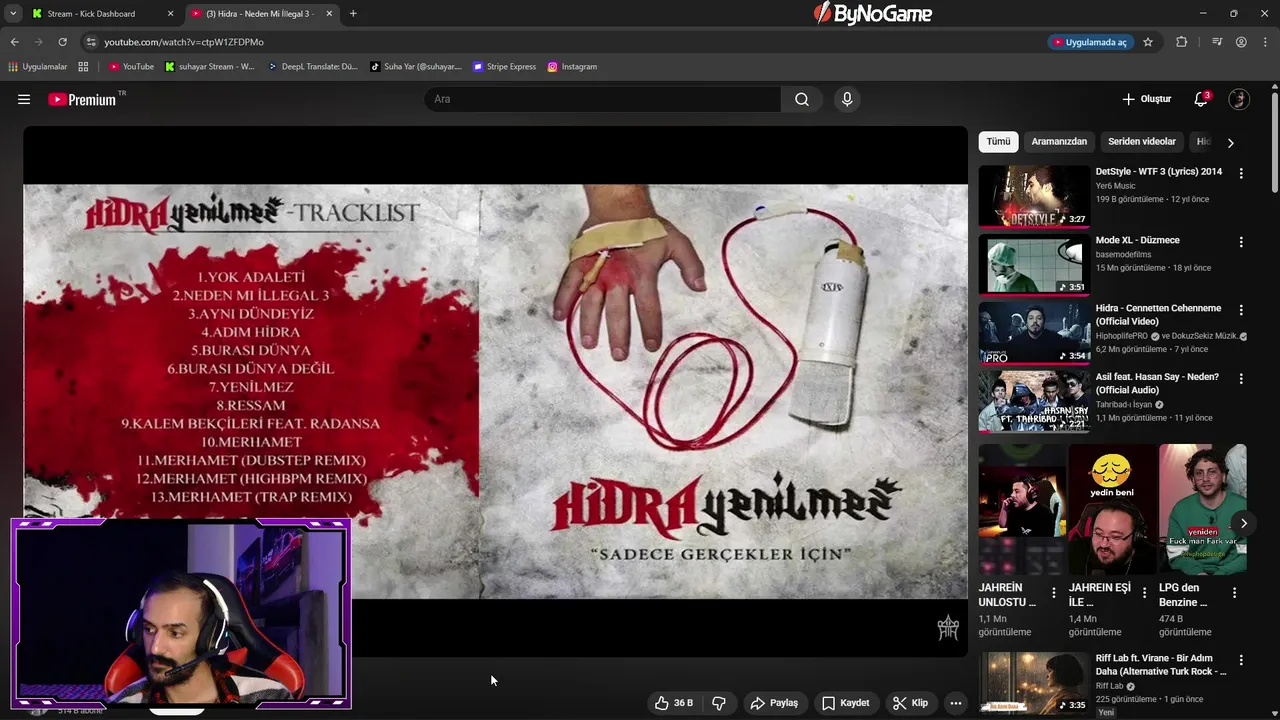Open options menu for DetStyle - WTF 3
Screen dimensions: 1280x720
(1241, 173)
